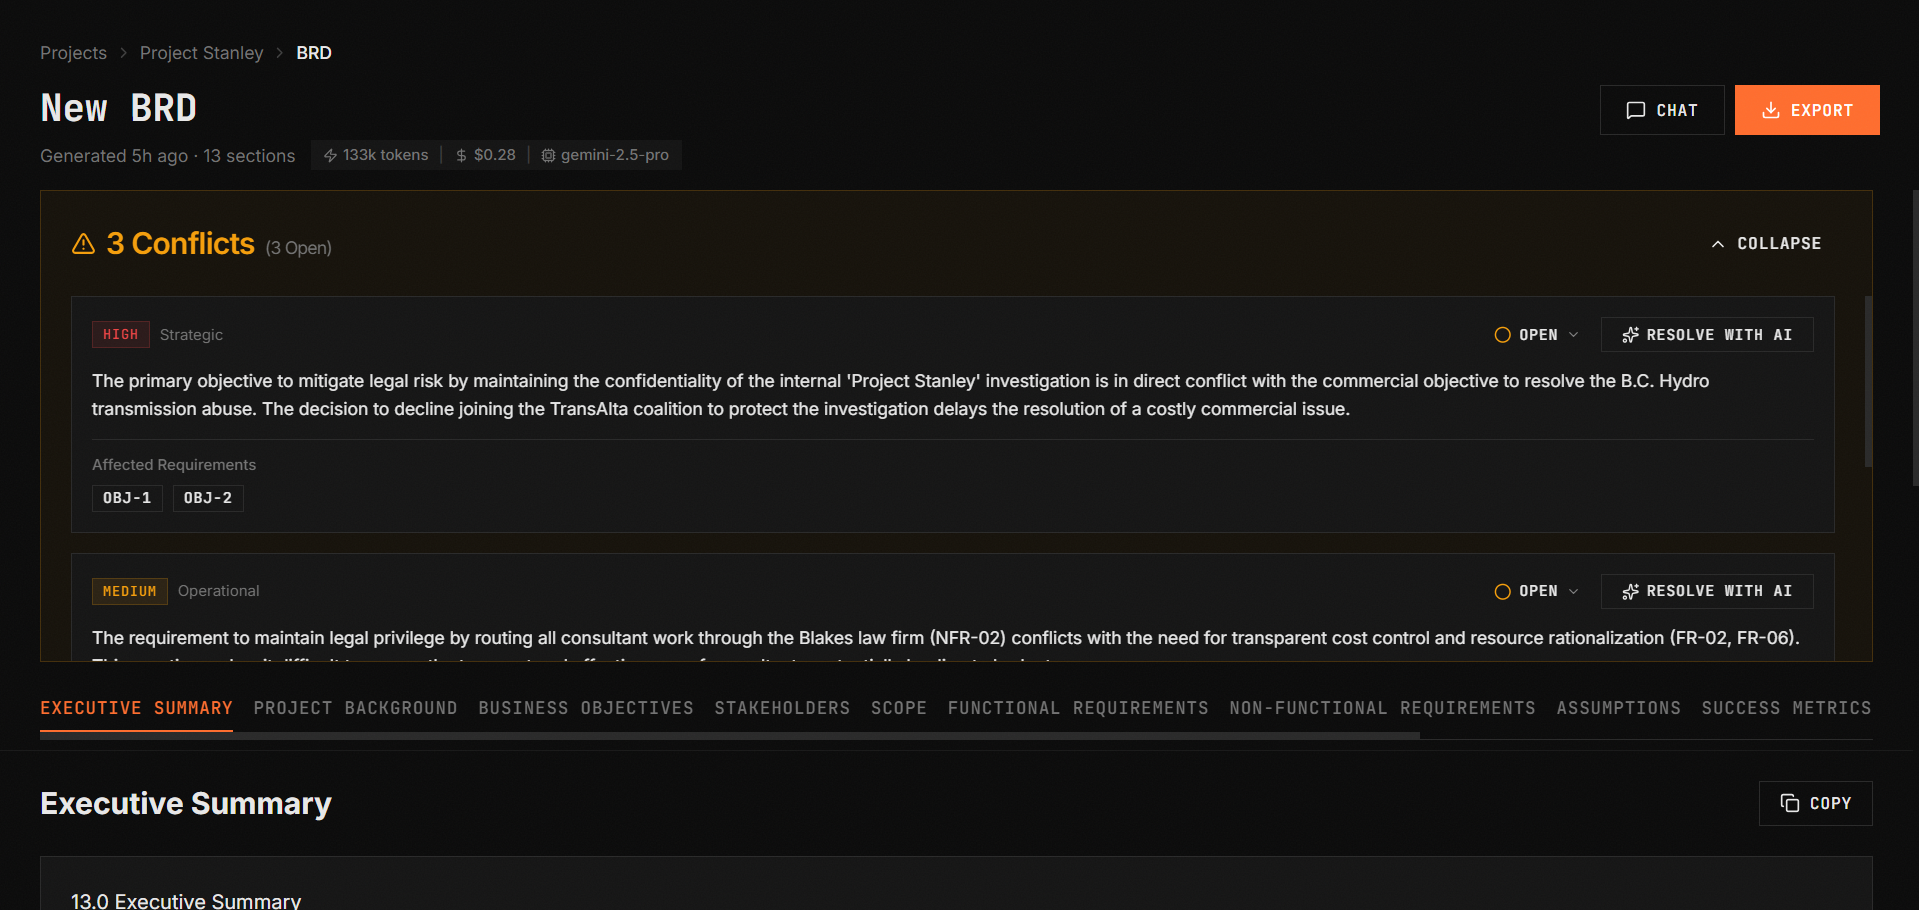Navigate to Project Stanley breadcrumb link
The image size is (1919, 910).
(201, 53)
